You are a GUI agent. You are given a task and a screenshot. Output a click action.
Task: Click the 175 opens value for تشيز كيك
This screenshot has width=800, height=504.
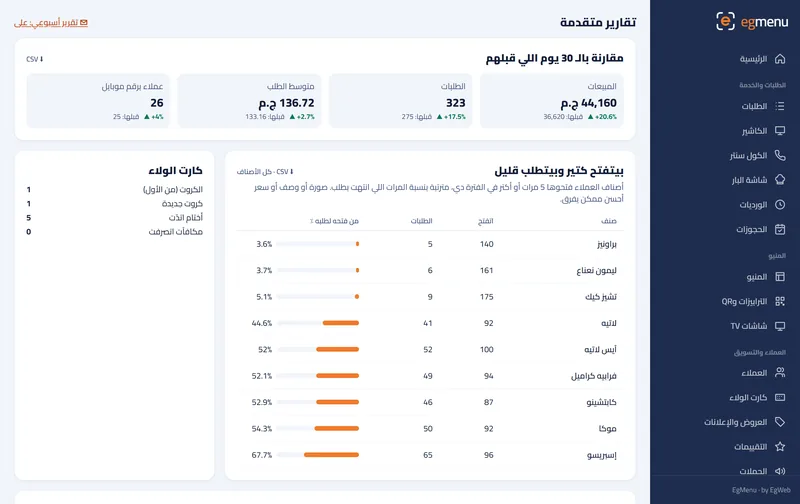tap(487, 297)
